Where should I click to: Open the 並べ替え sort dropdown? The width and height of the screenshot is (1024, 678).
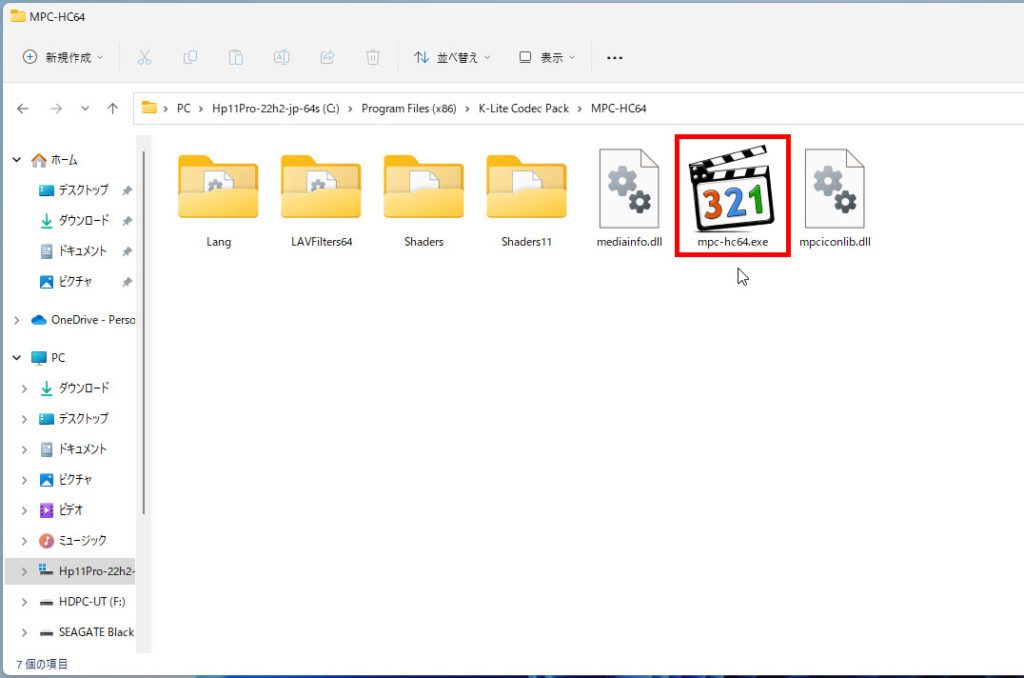pyautogui.click(x=452, y=58)
